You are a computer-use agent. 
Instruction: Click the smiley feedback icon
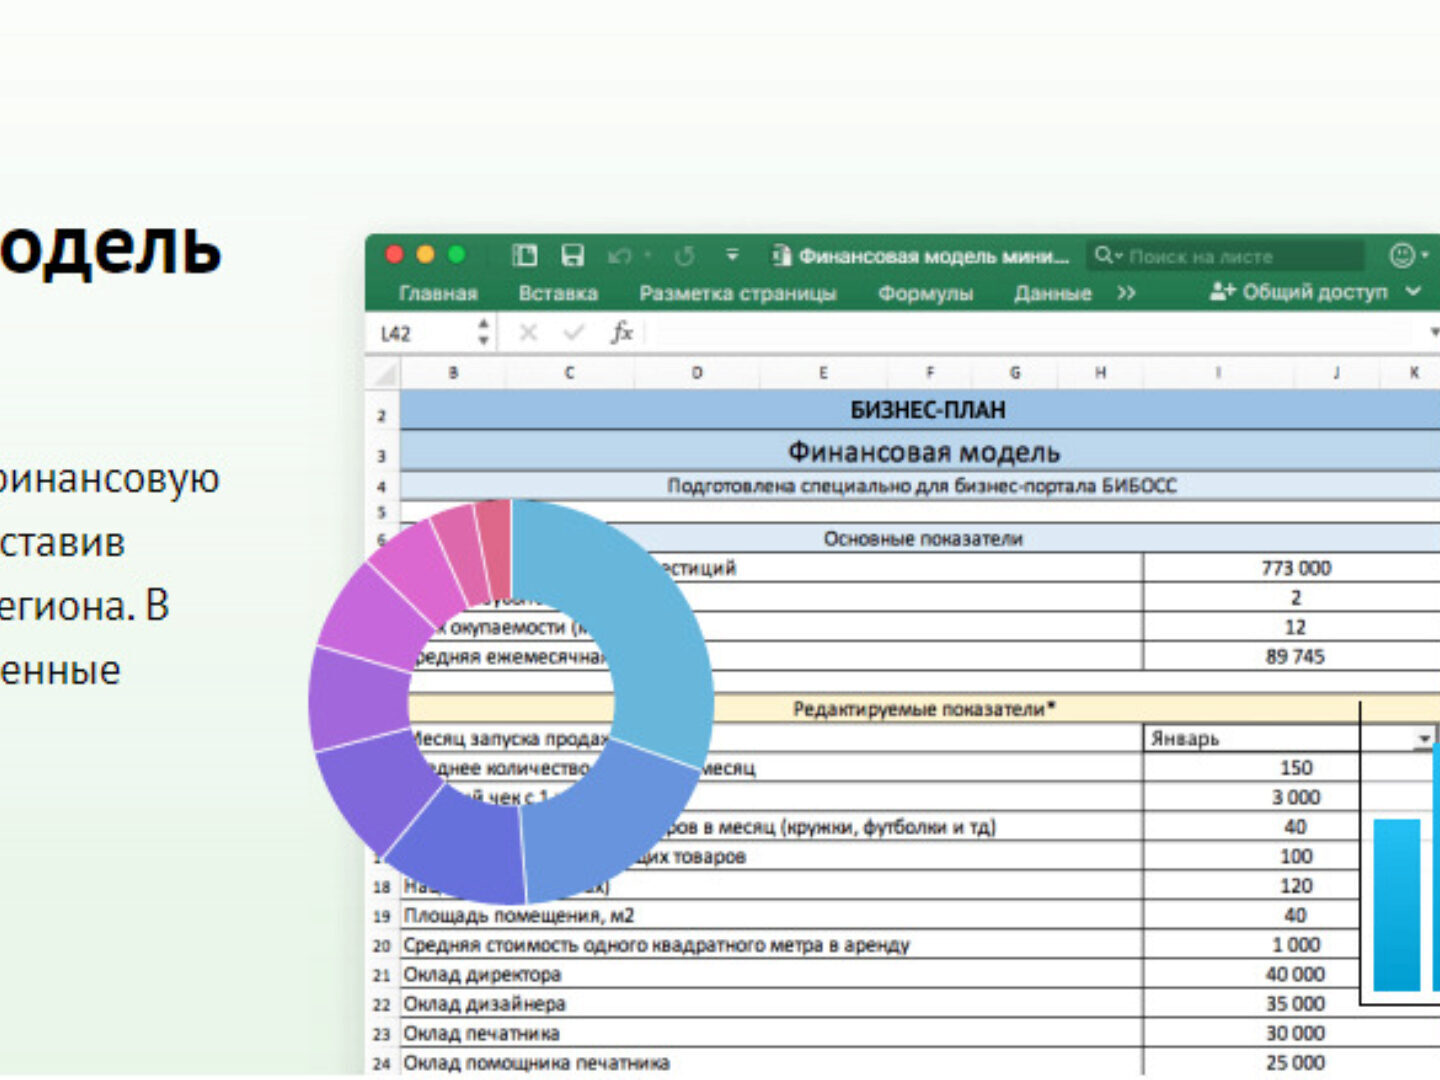(x=1402, y=256)
